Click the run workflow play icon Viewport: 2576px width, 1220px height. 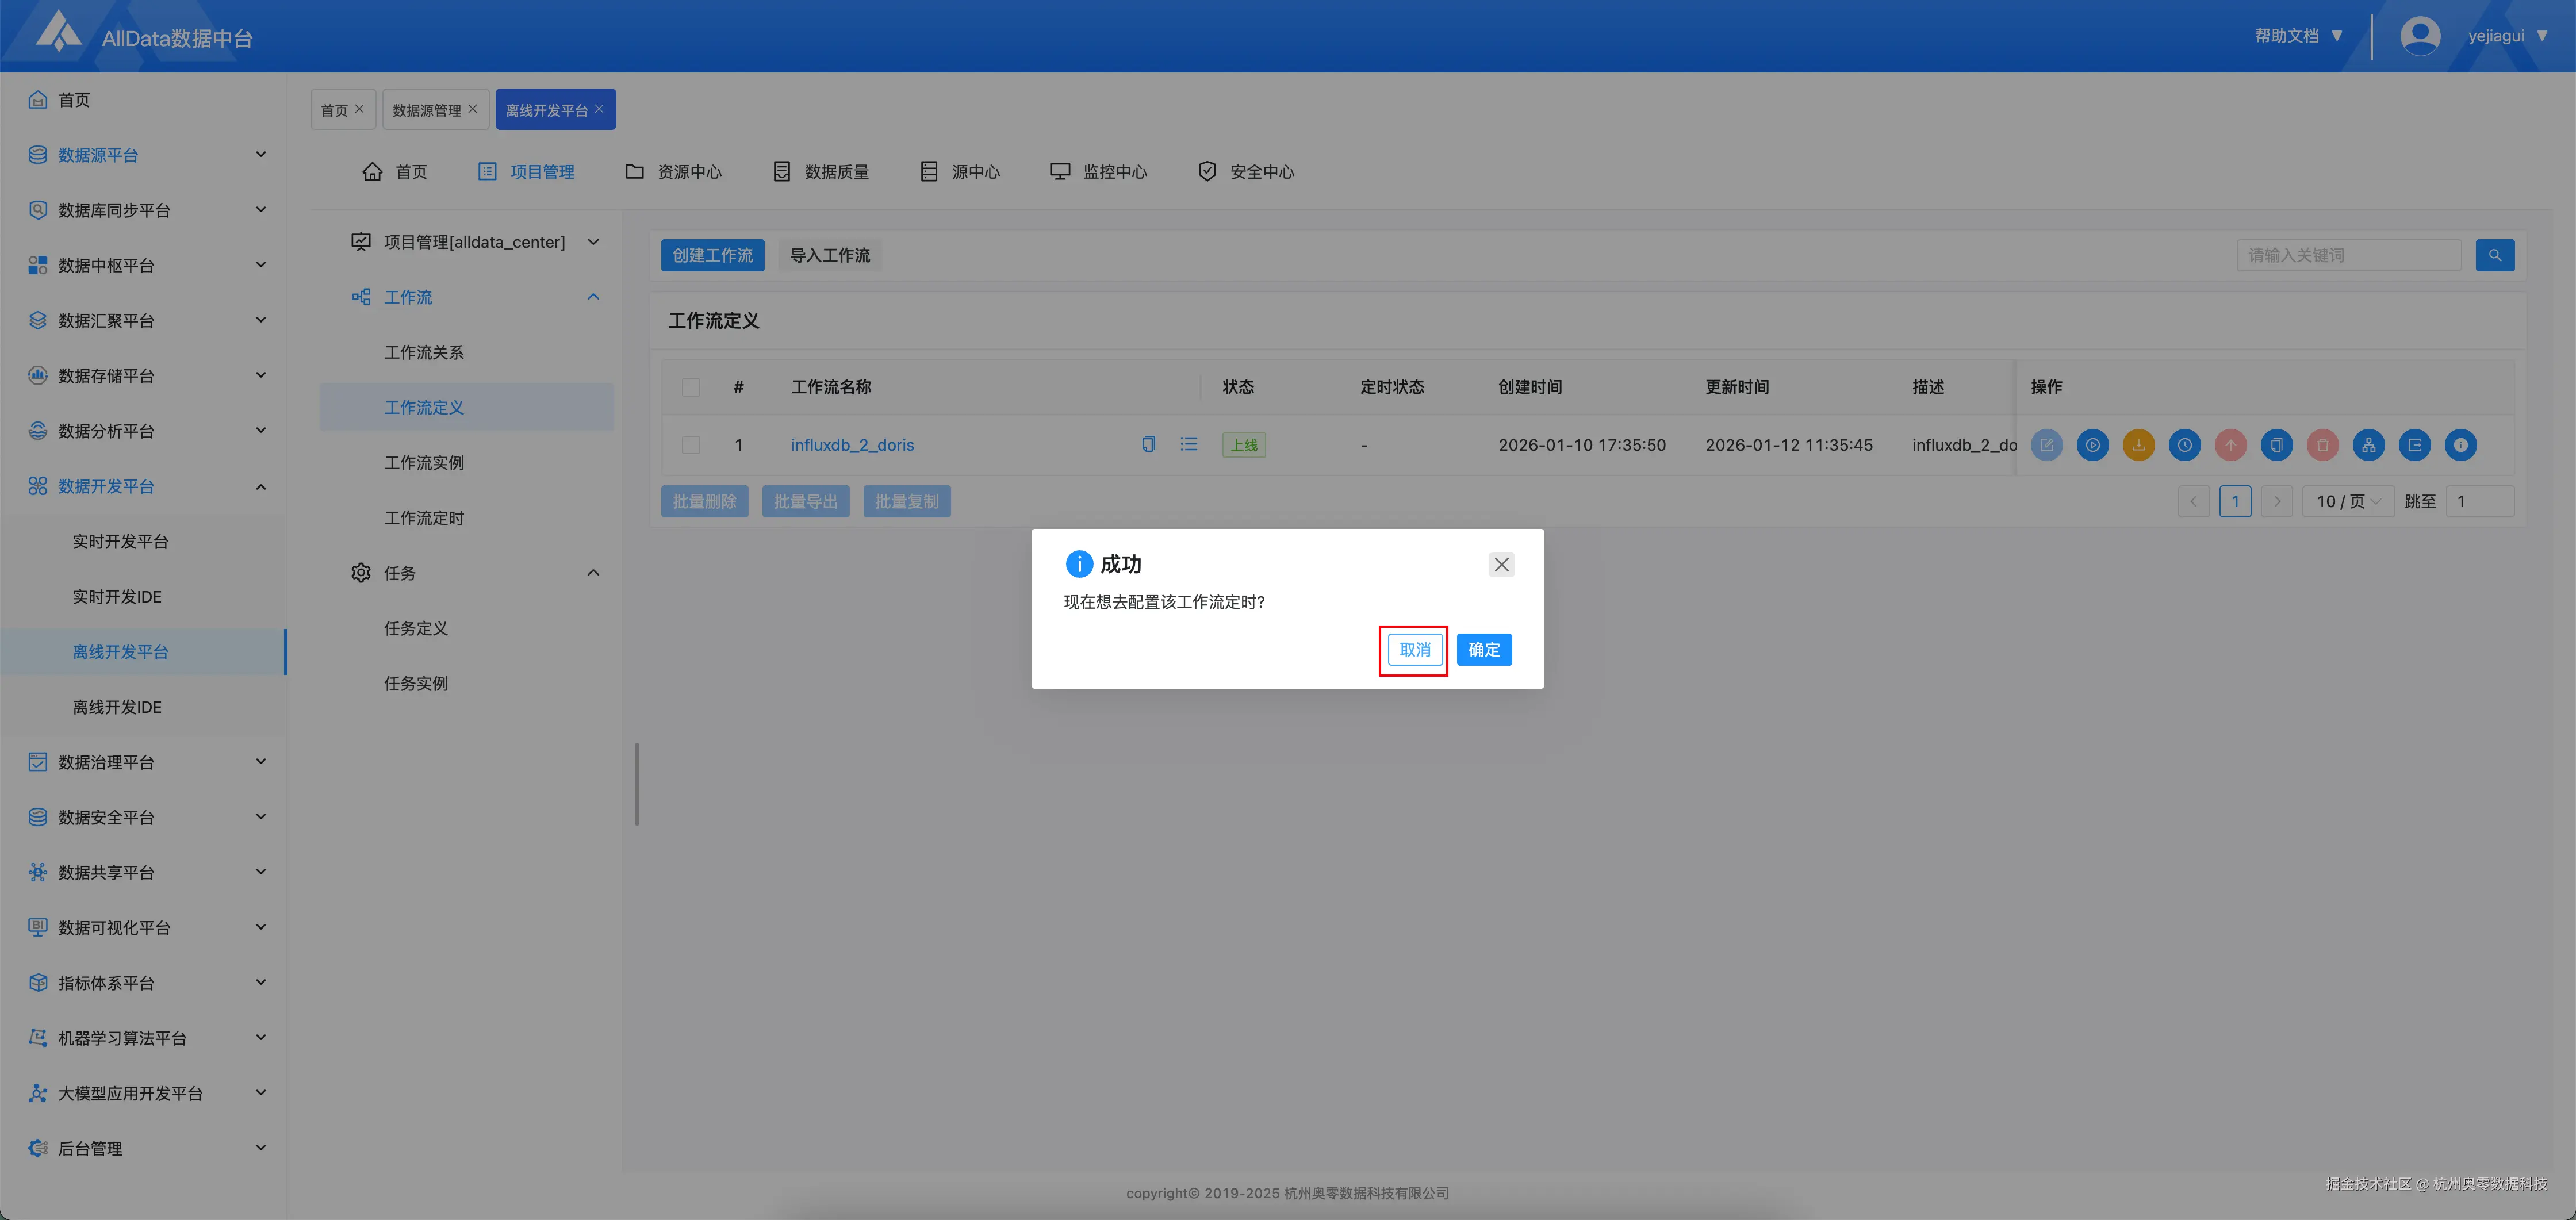pos(2092,445)
